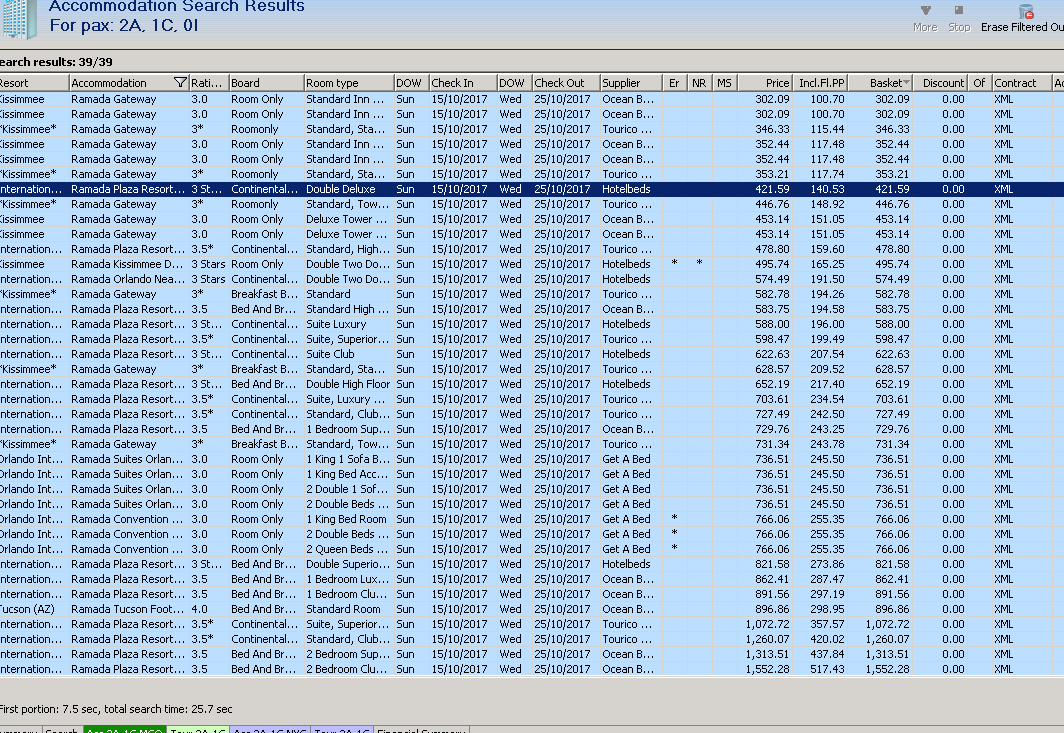This screenshot has height=733, width=1064.
Task: Click the 1 Bedroom Lux... room cell
Action: click(348, 579)
